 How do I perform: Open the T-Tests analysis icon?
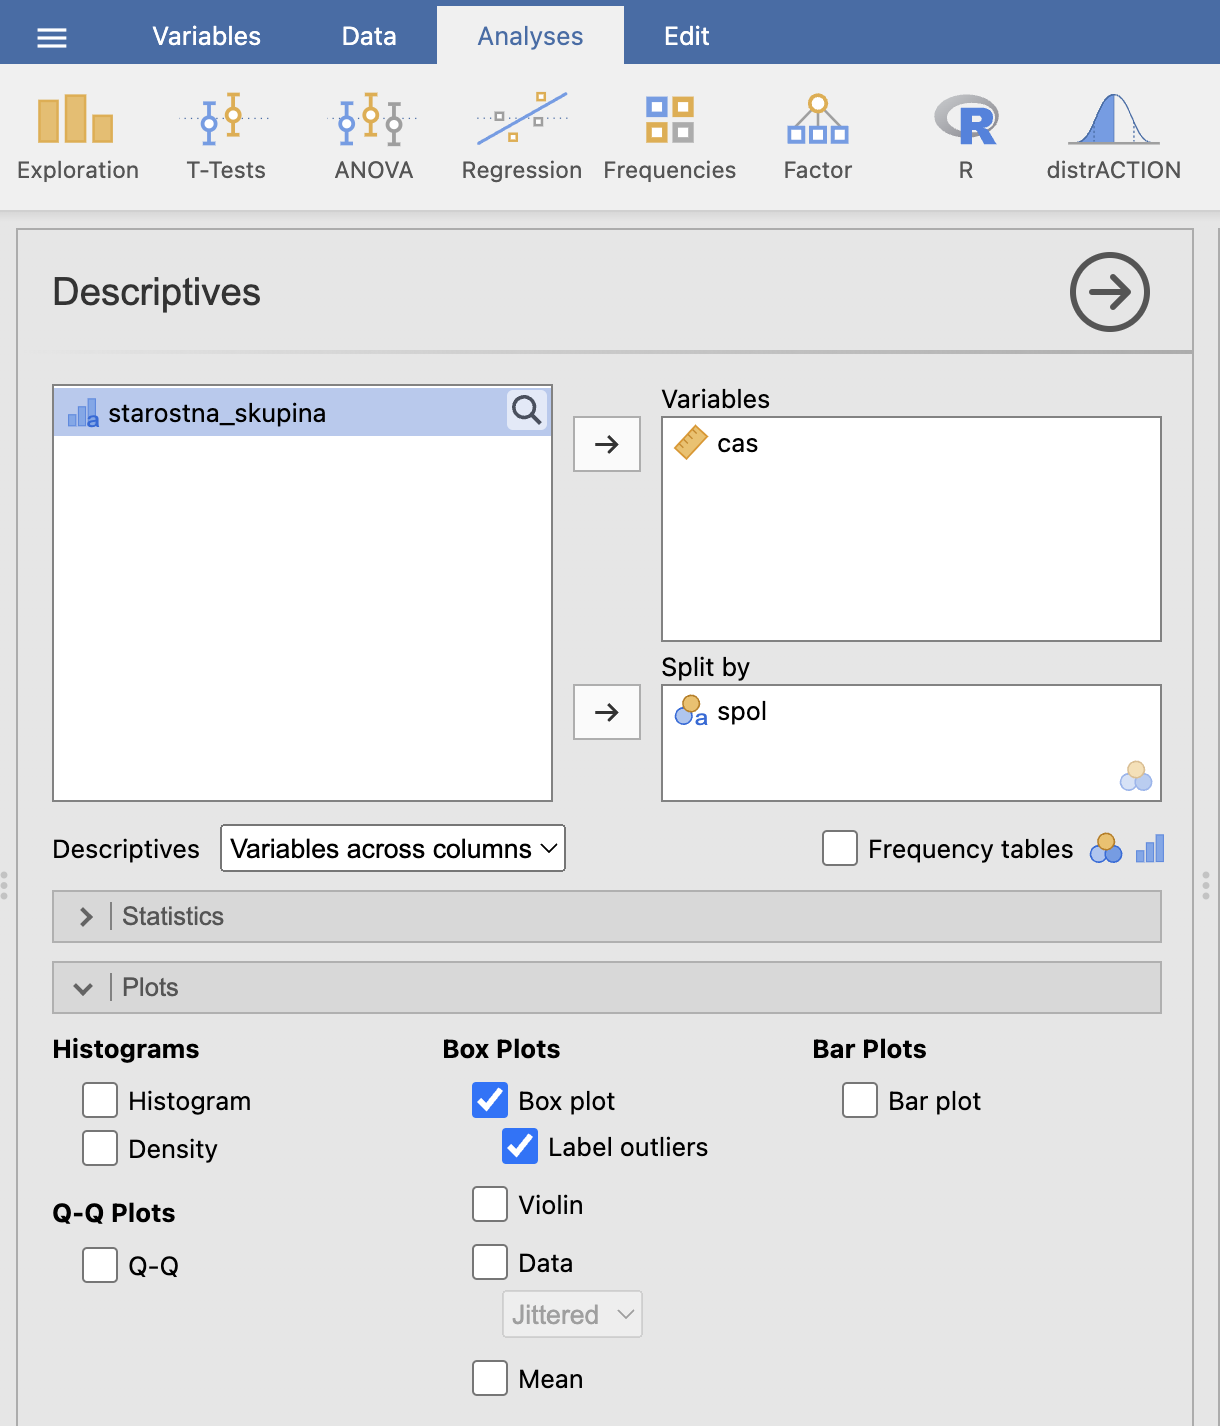(226, 137)
